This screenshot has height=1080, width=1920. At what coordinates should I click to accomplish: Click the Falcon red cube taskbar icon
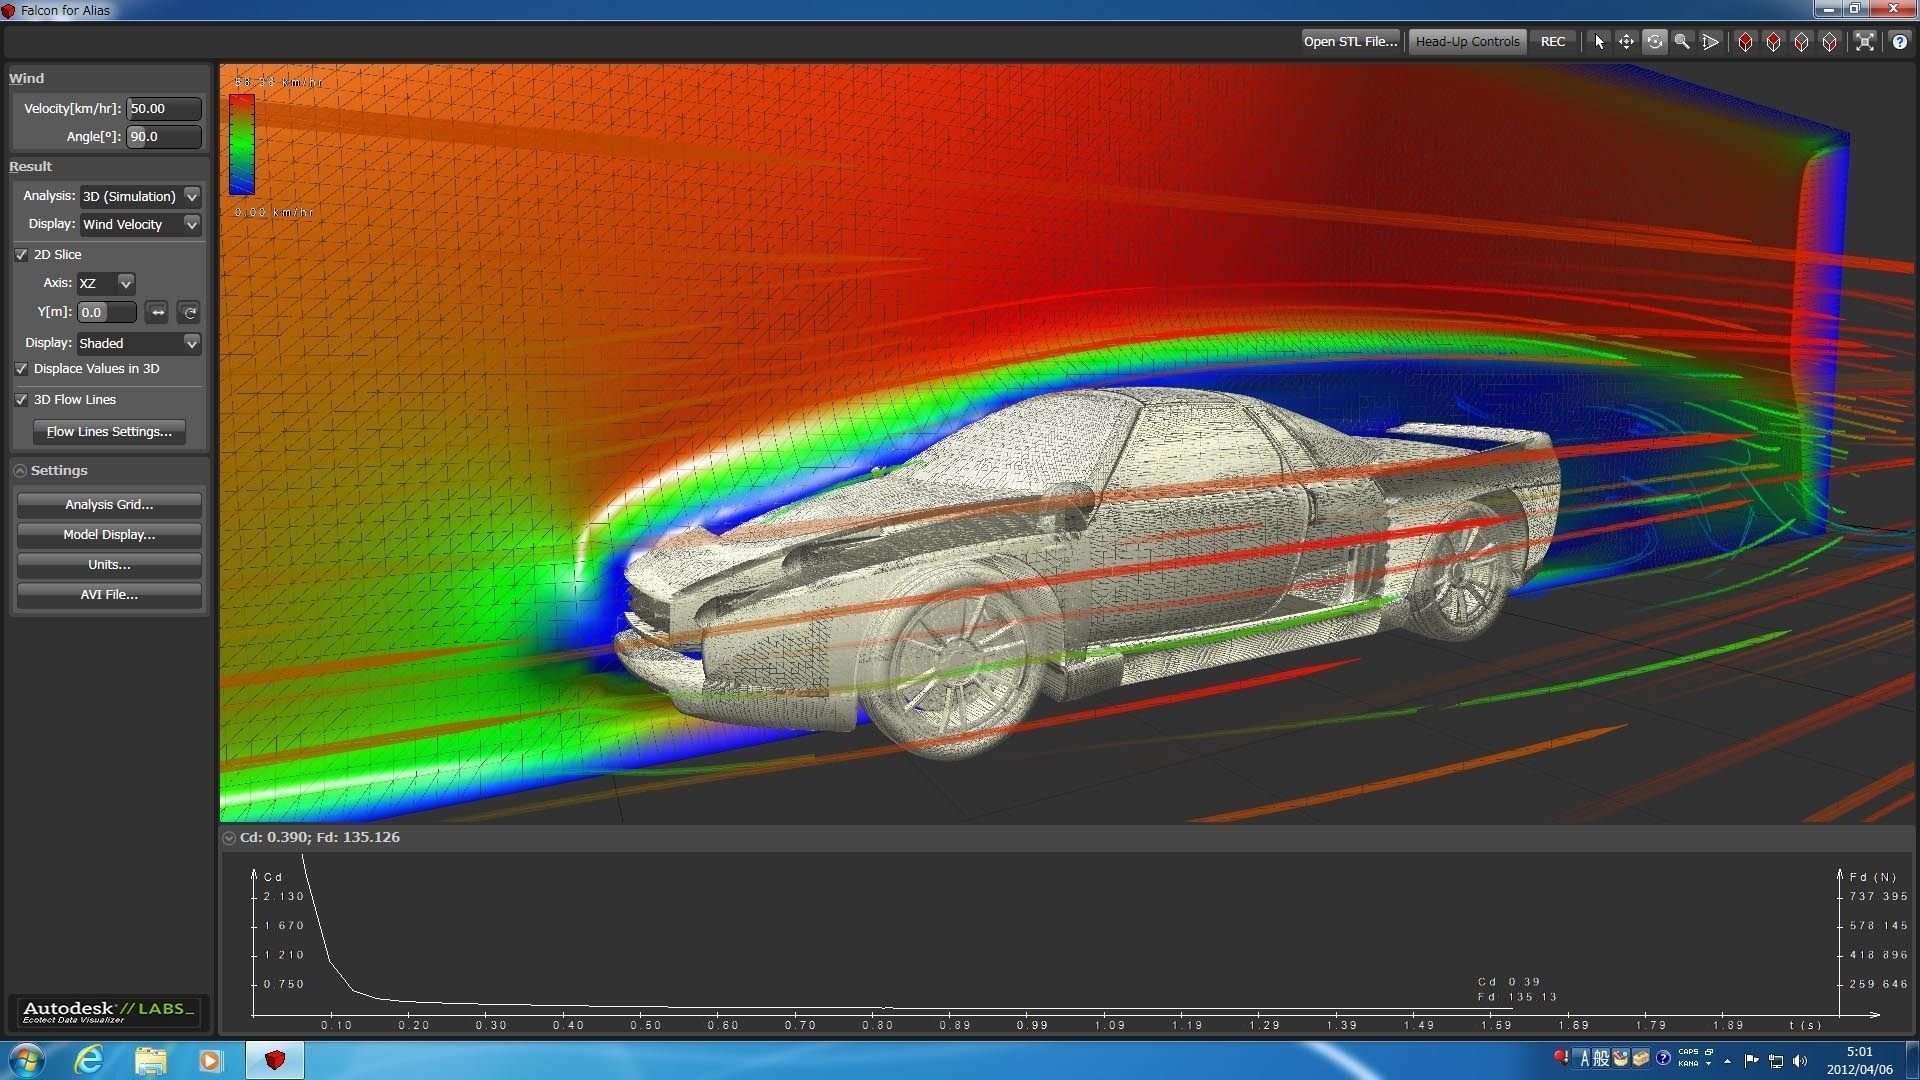(x=275, y=1060)
